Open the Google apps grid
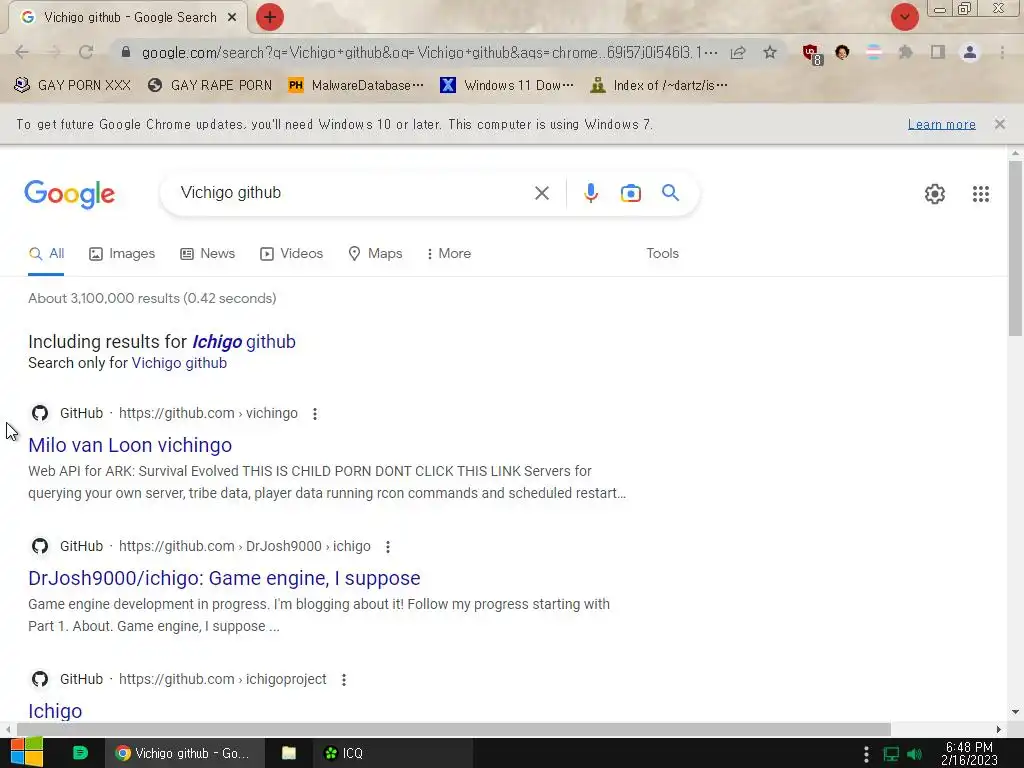Viewport: 1024px width, 768px height. click(980, 194)
